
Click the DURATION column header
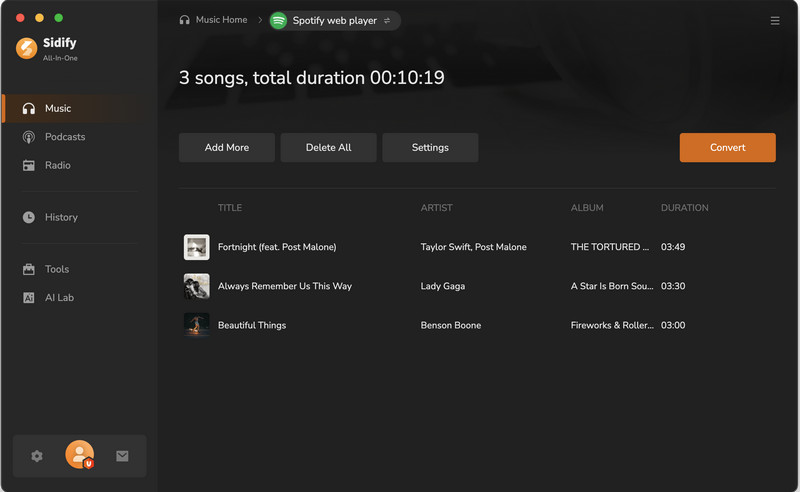(x=684, y=208)
